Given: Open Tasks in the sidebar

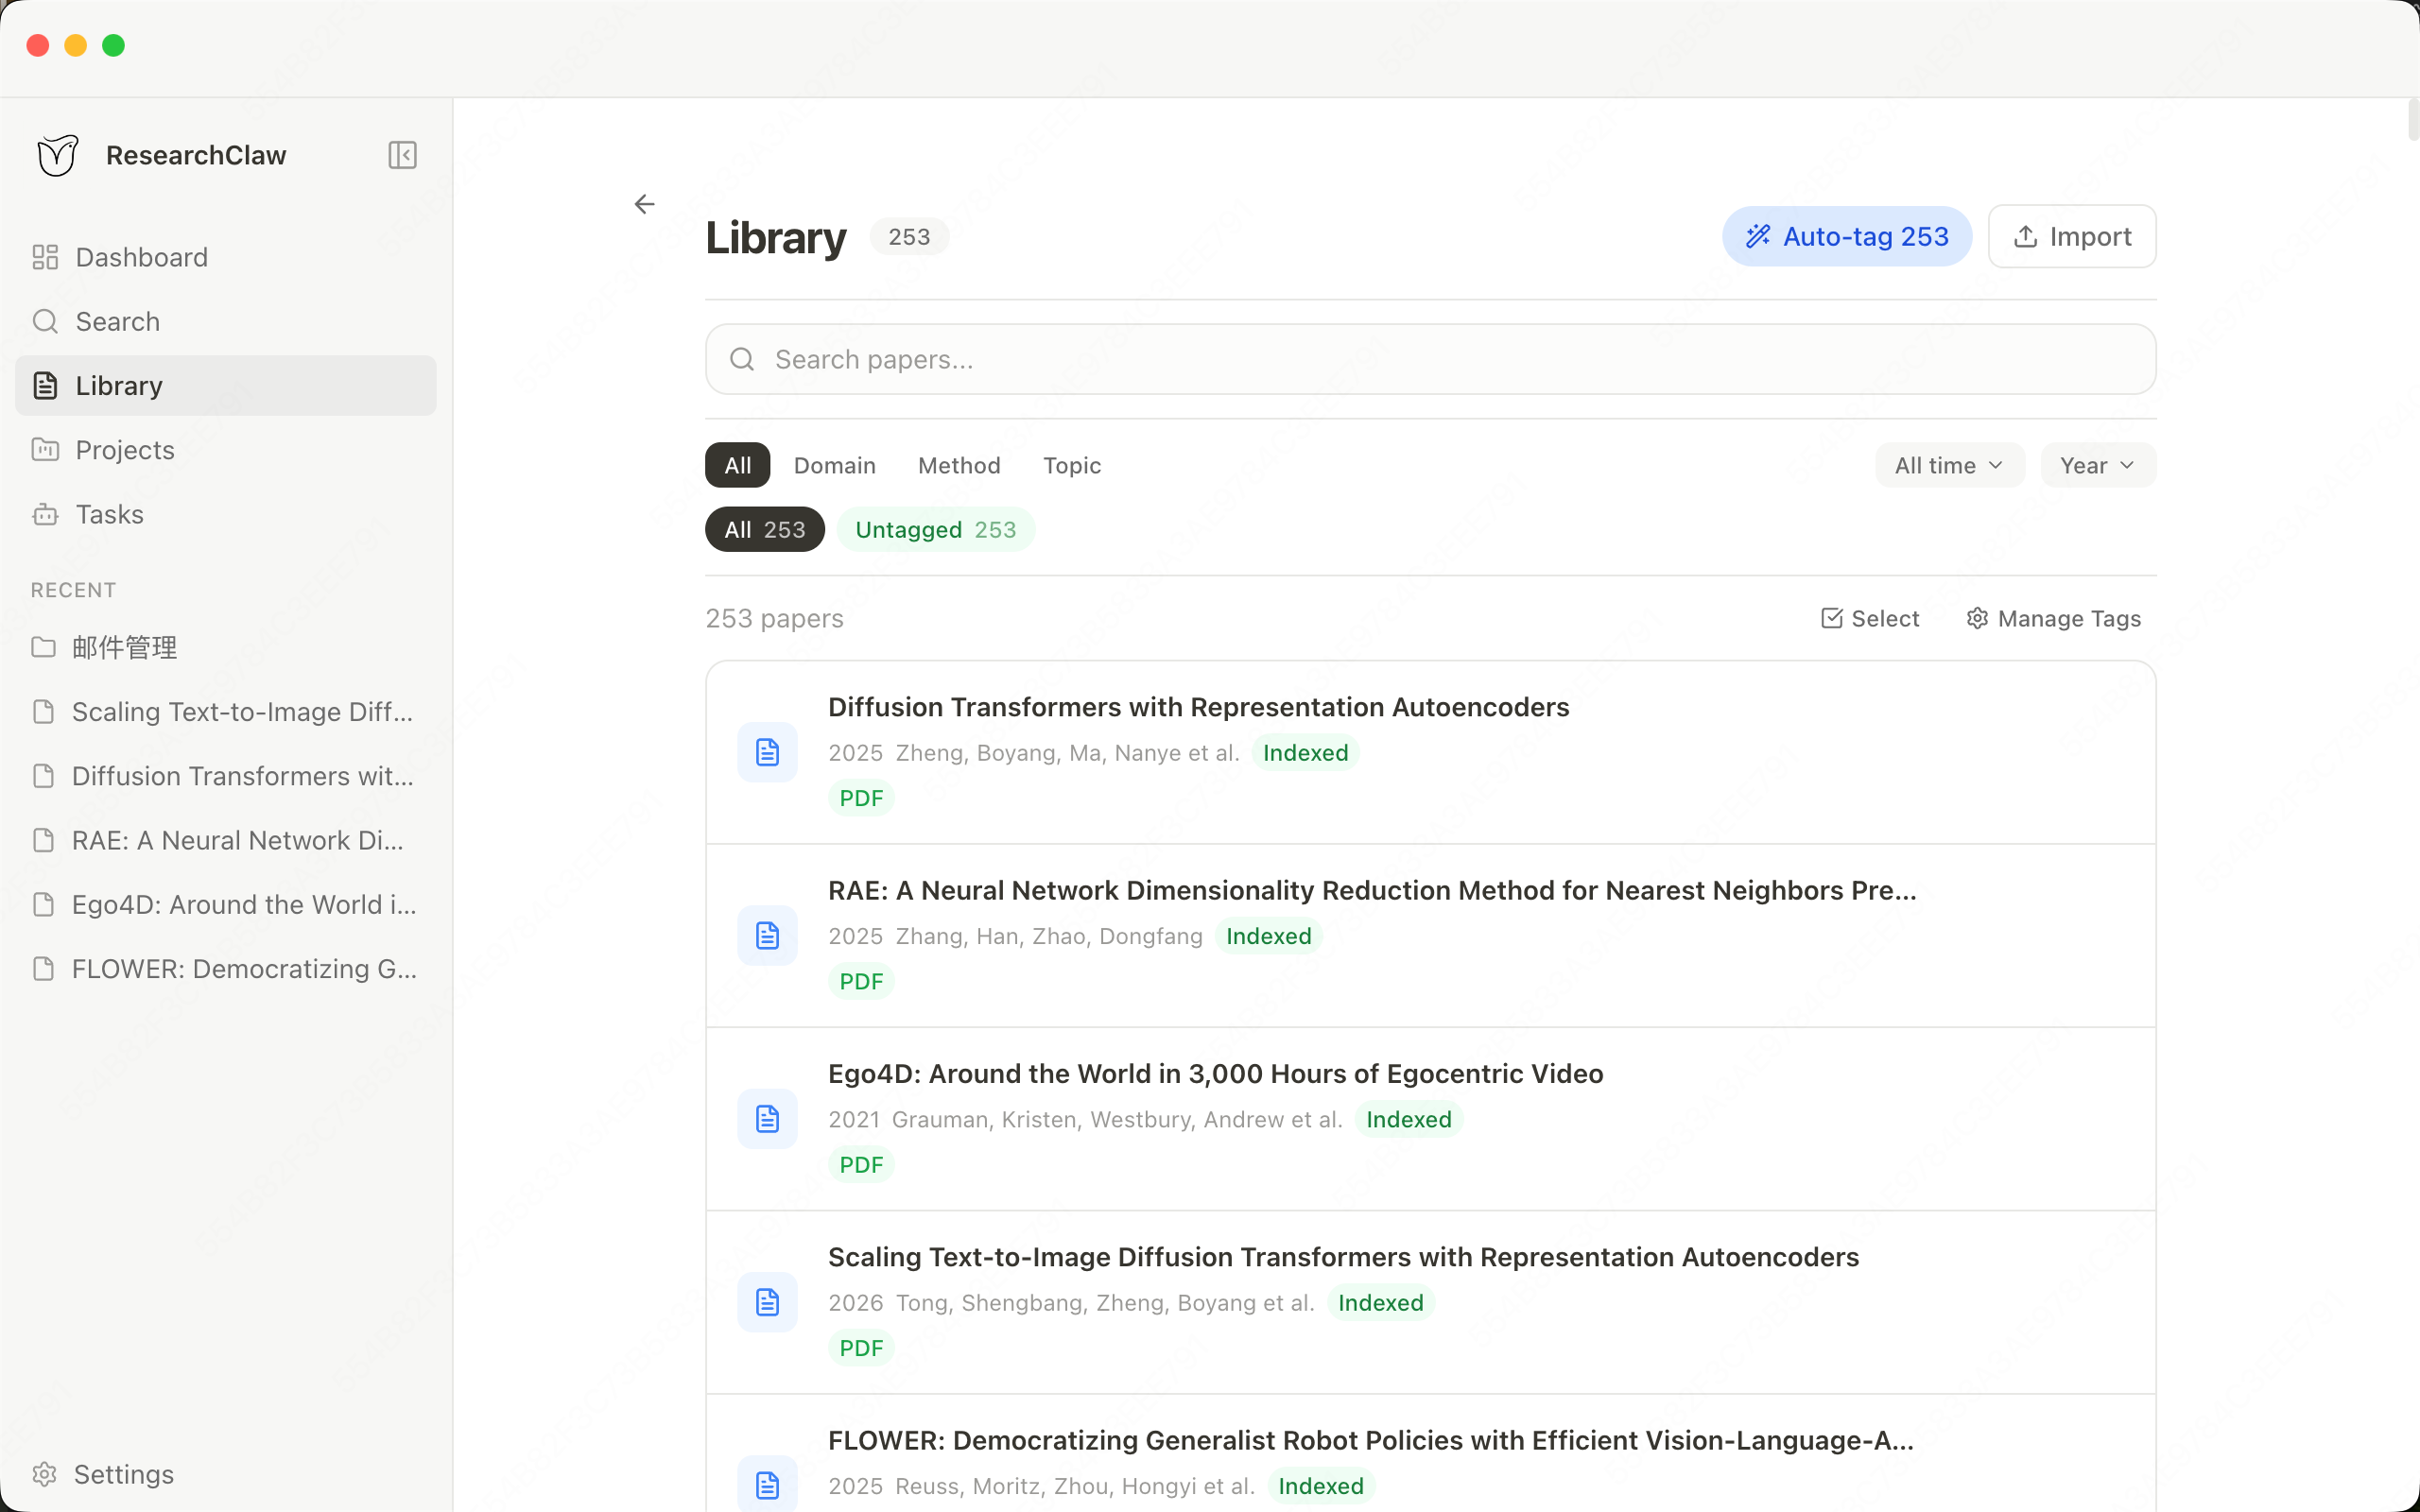Looking at the screenshot, I should 108,514.
